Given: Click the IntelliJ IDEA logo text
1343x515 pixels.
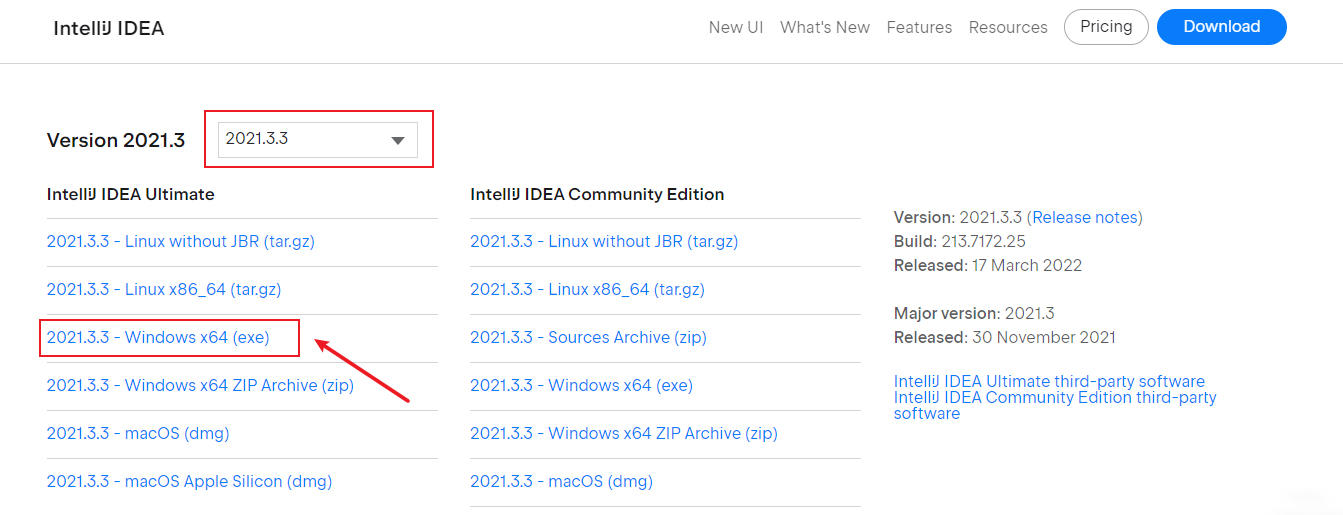Looking at the screenshot, I should pyautogui.click(x=108, y=28).
